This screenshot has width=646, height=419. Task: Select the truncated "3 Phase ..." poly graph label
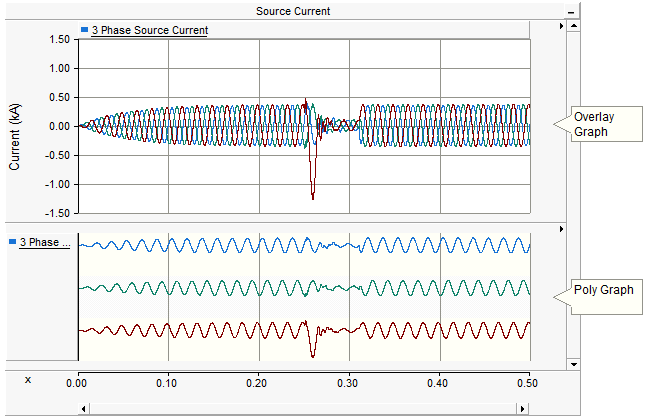coord(44,242)
